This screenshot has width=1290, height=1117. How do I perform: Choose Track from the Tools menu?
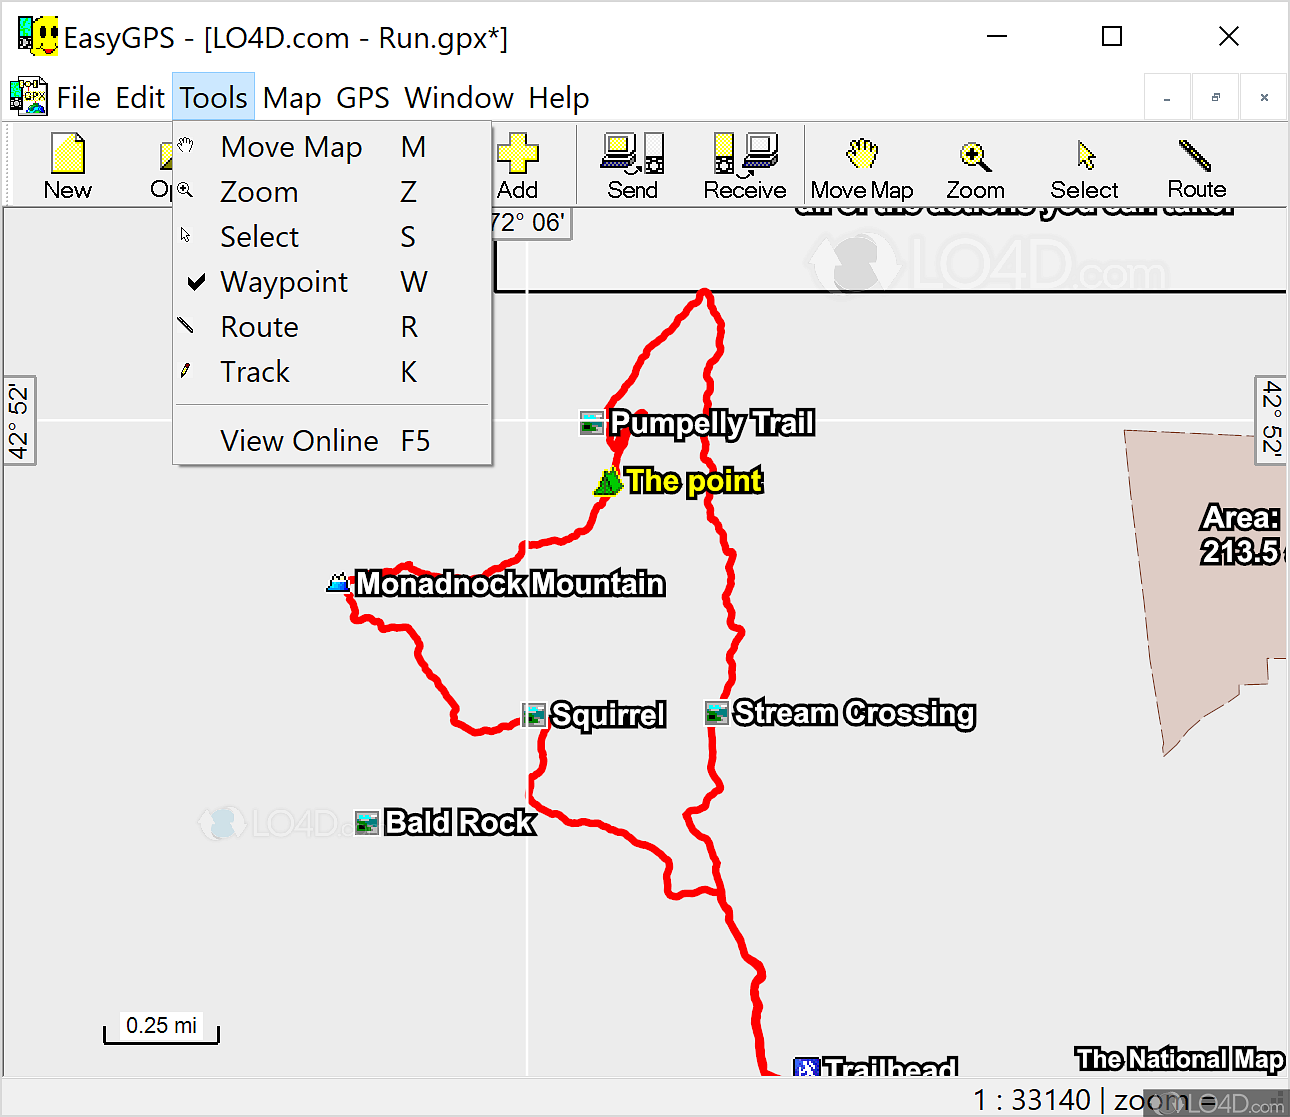332,372
